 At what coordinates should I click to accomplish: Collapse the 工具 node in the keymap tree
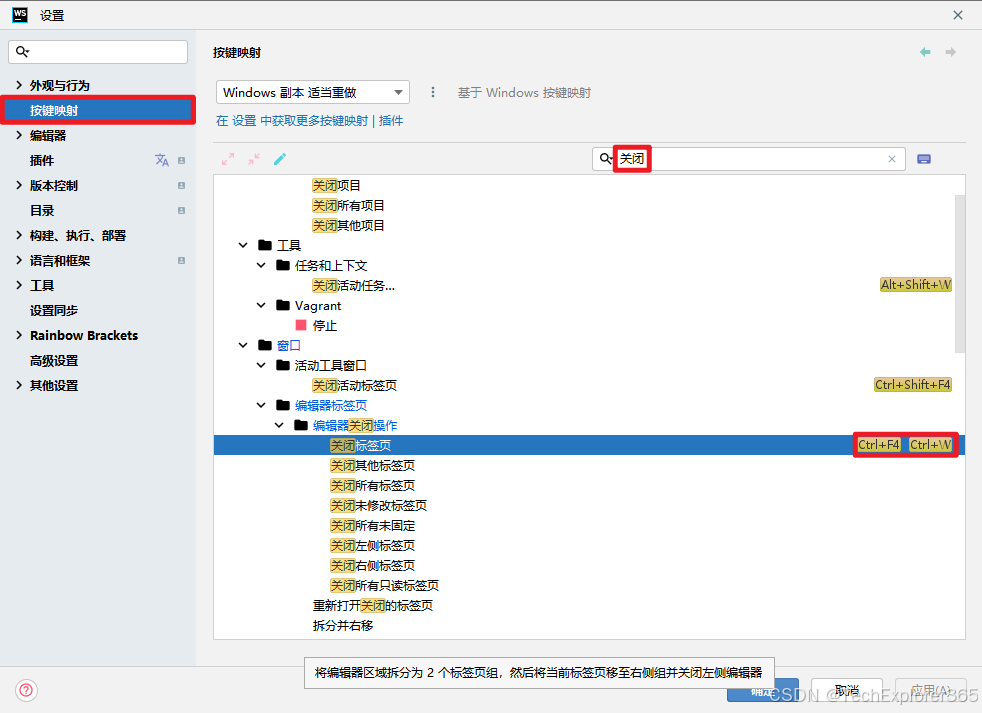[x=243, y=244]
